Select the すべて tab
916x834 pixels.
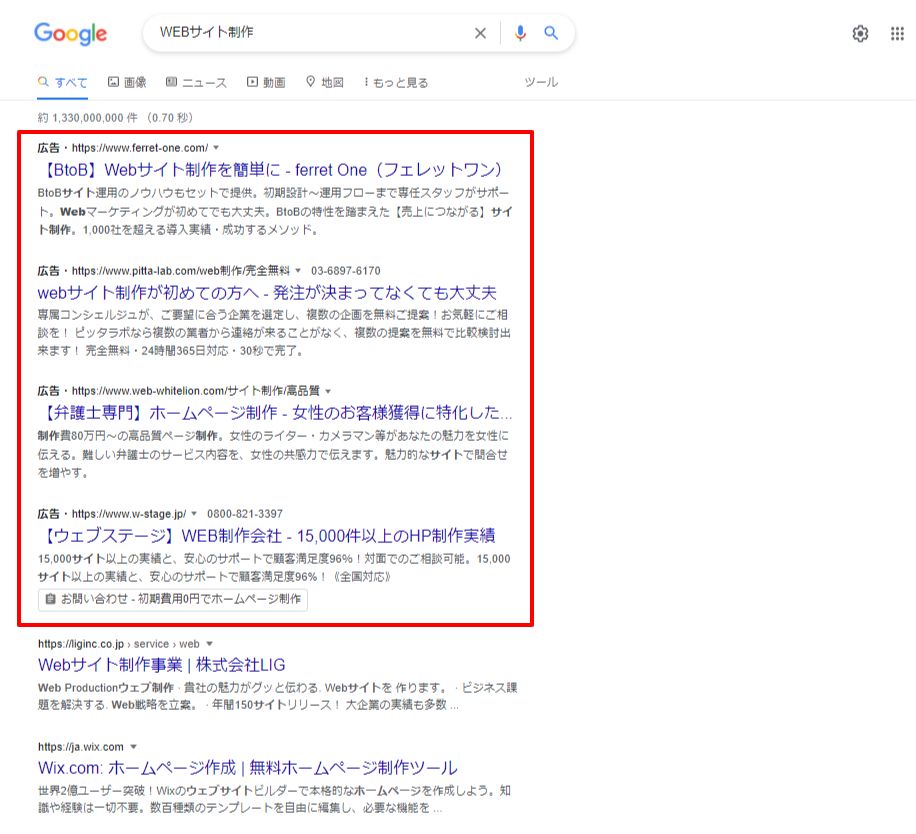63,82
